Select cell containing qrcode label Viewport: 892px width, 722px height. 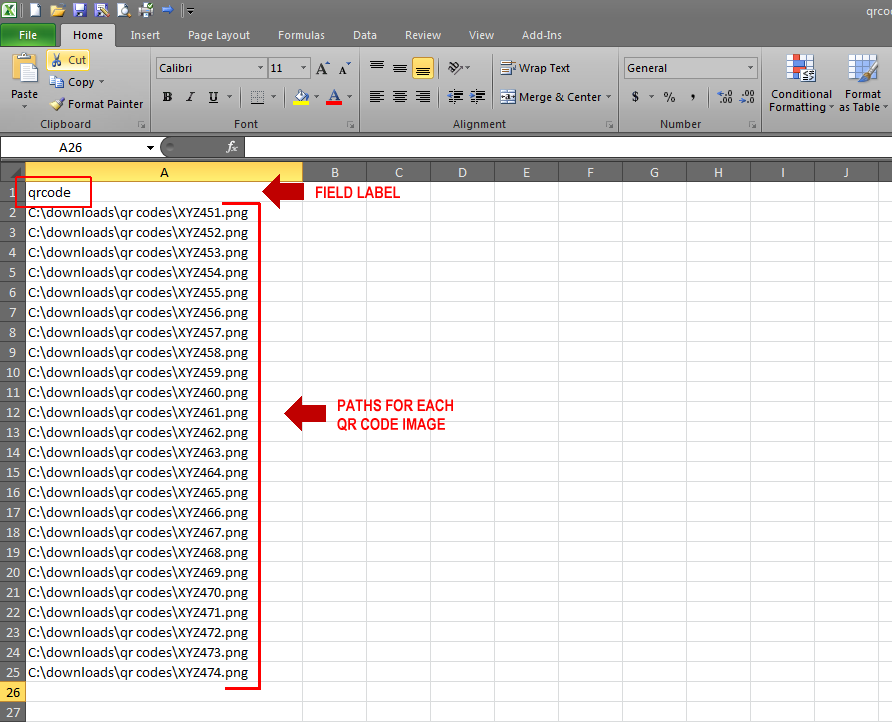(164, 192)
